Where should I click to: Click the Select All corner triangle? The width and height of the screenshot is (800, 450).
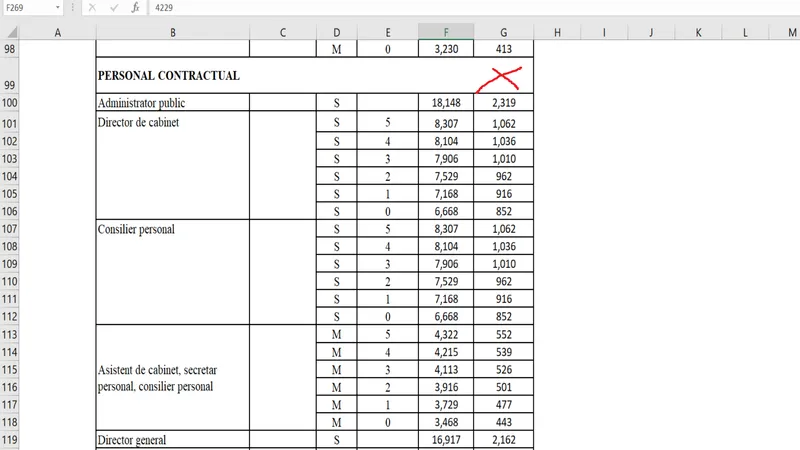(11, 32)
